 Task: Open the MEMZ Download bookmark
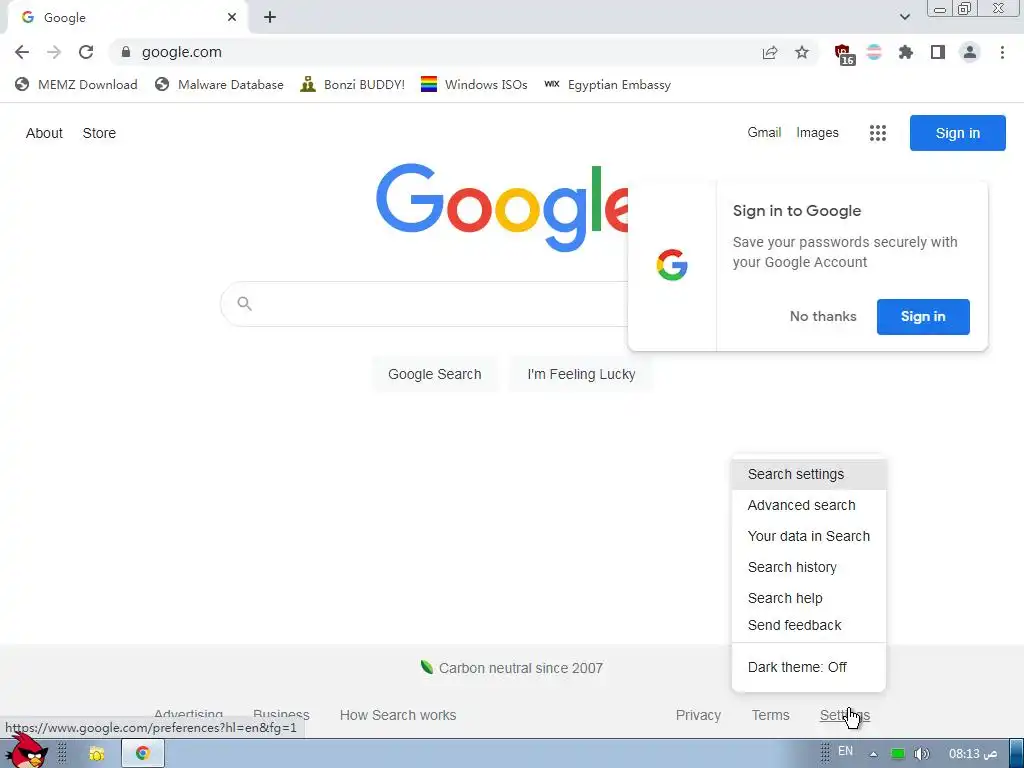[x=76, y=84]
